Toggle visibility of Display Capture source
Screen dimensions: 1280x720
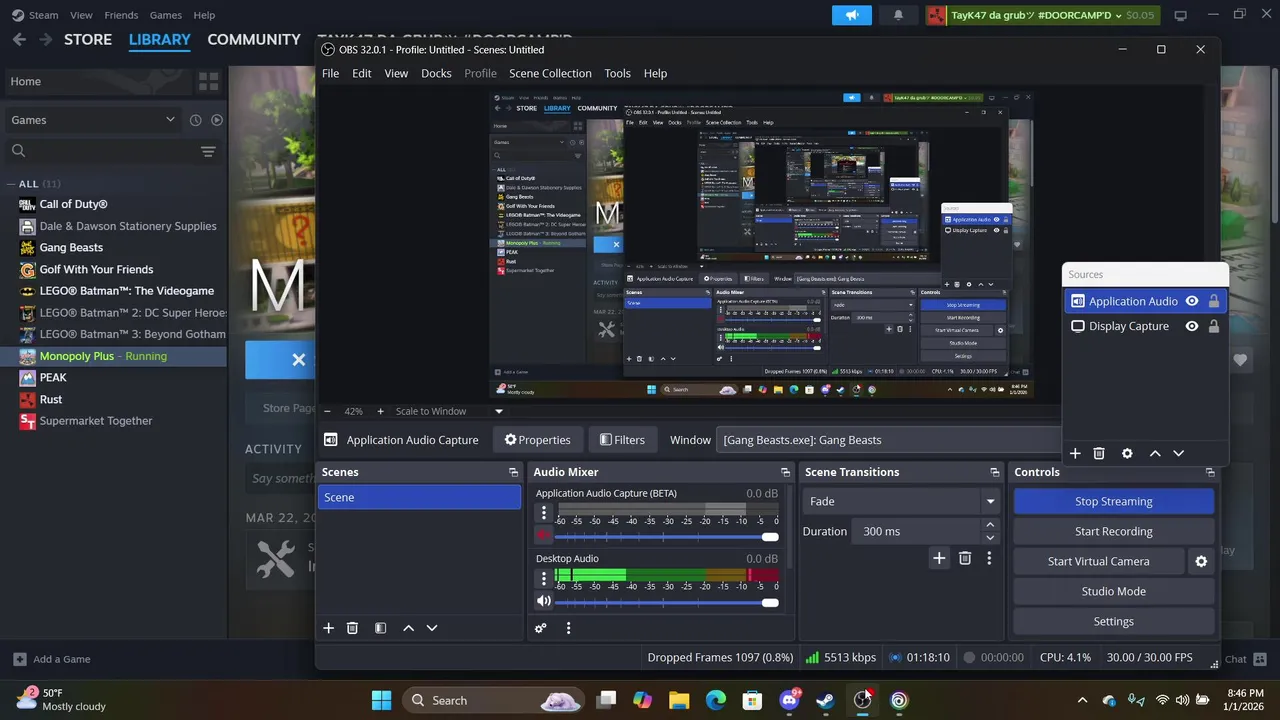(1192, 326)
